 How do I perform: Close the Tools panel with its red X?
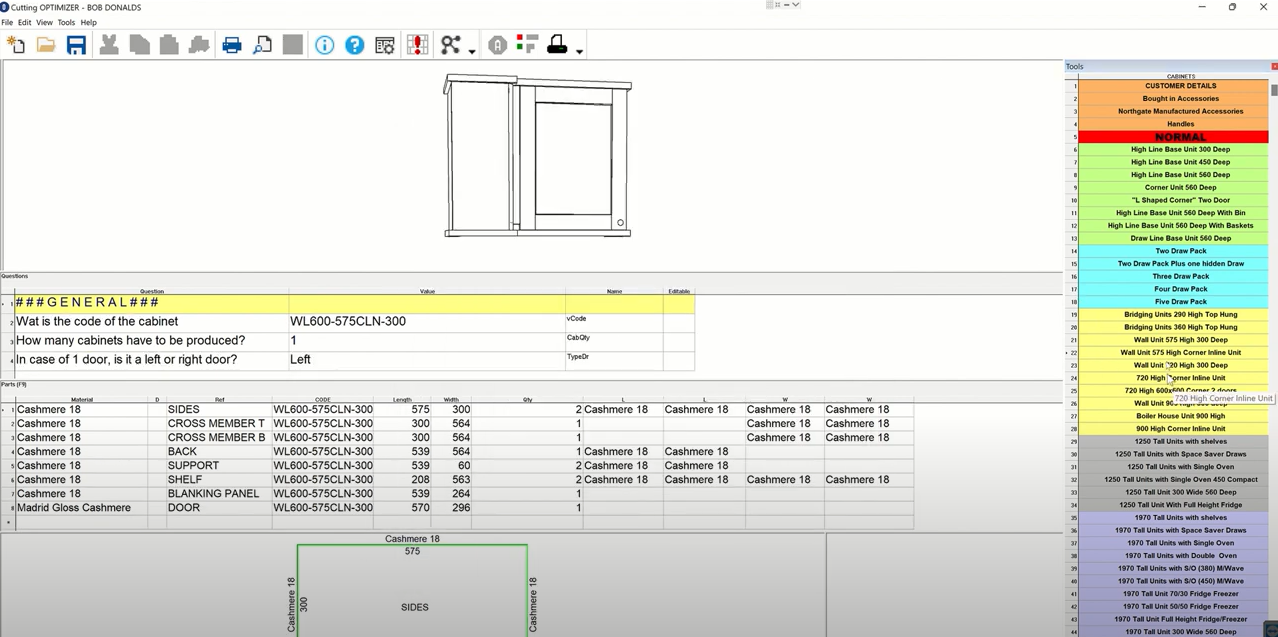[1274, 66]
